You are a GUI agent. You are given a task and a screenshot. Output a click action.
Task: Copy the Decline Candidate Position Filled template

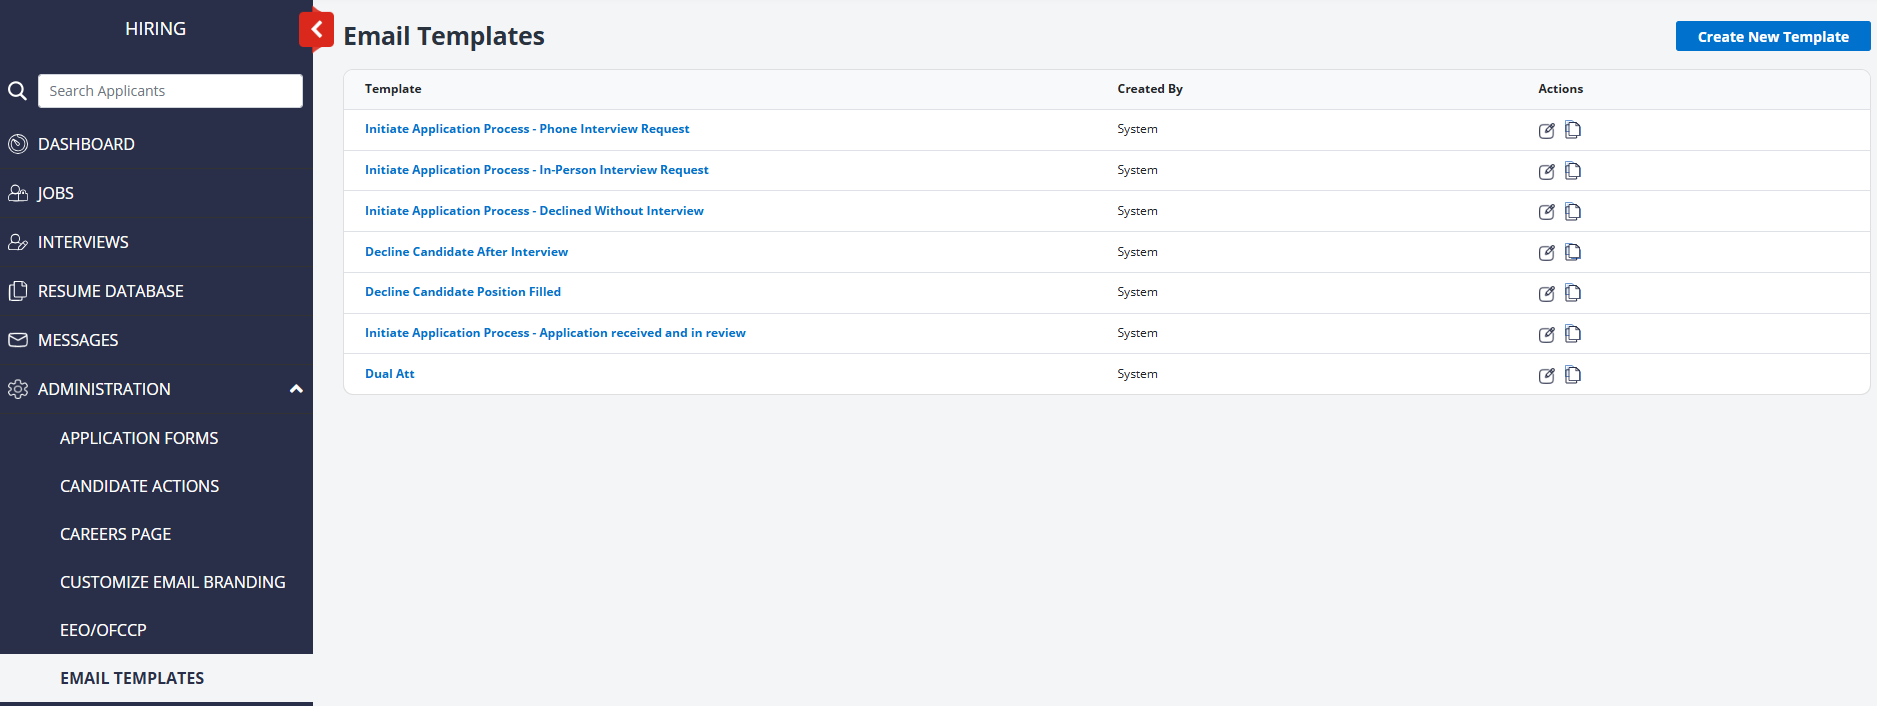click(x=1573, y=293)
